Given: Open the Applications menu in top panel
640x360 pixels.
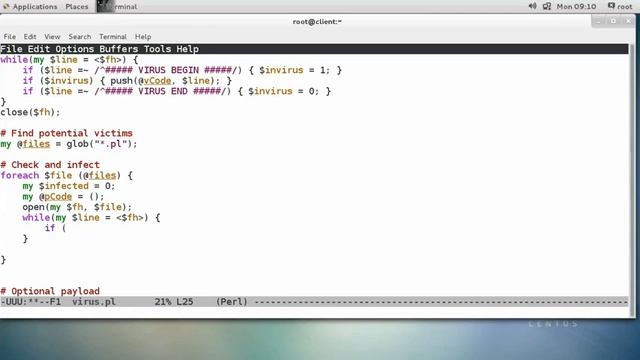Looking at the screenshot, I should (31, 7).
